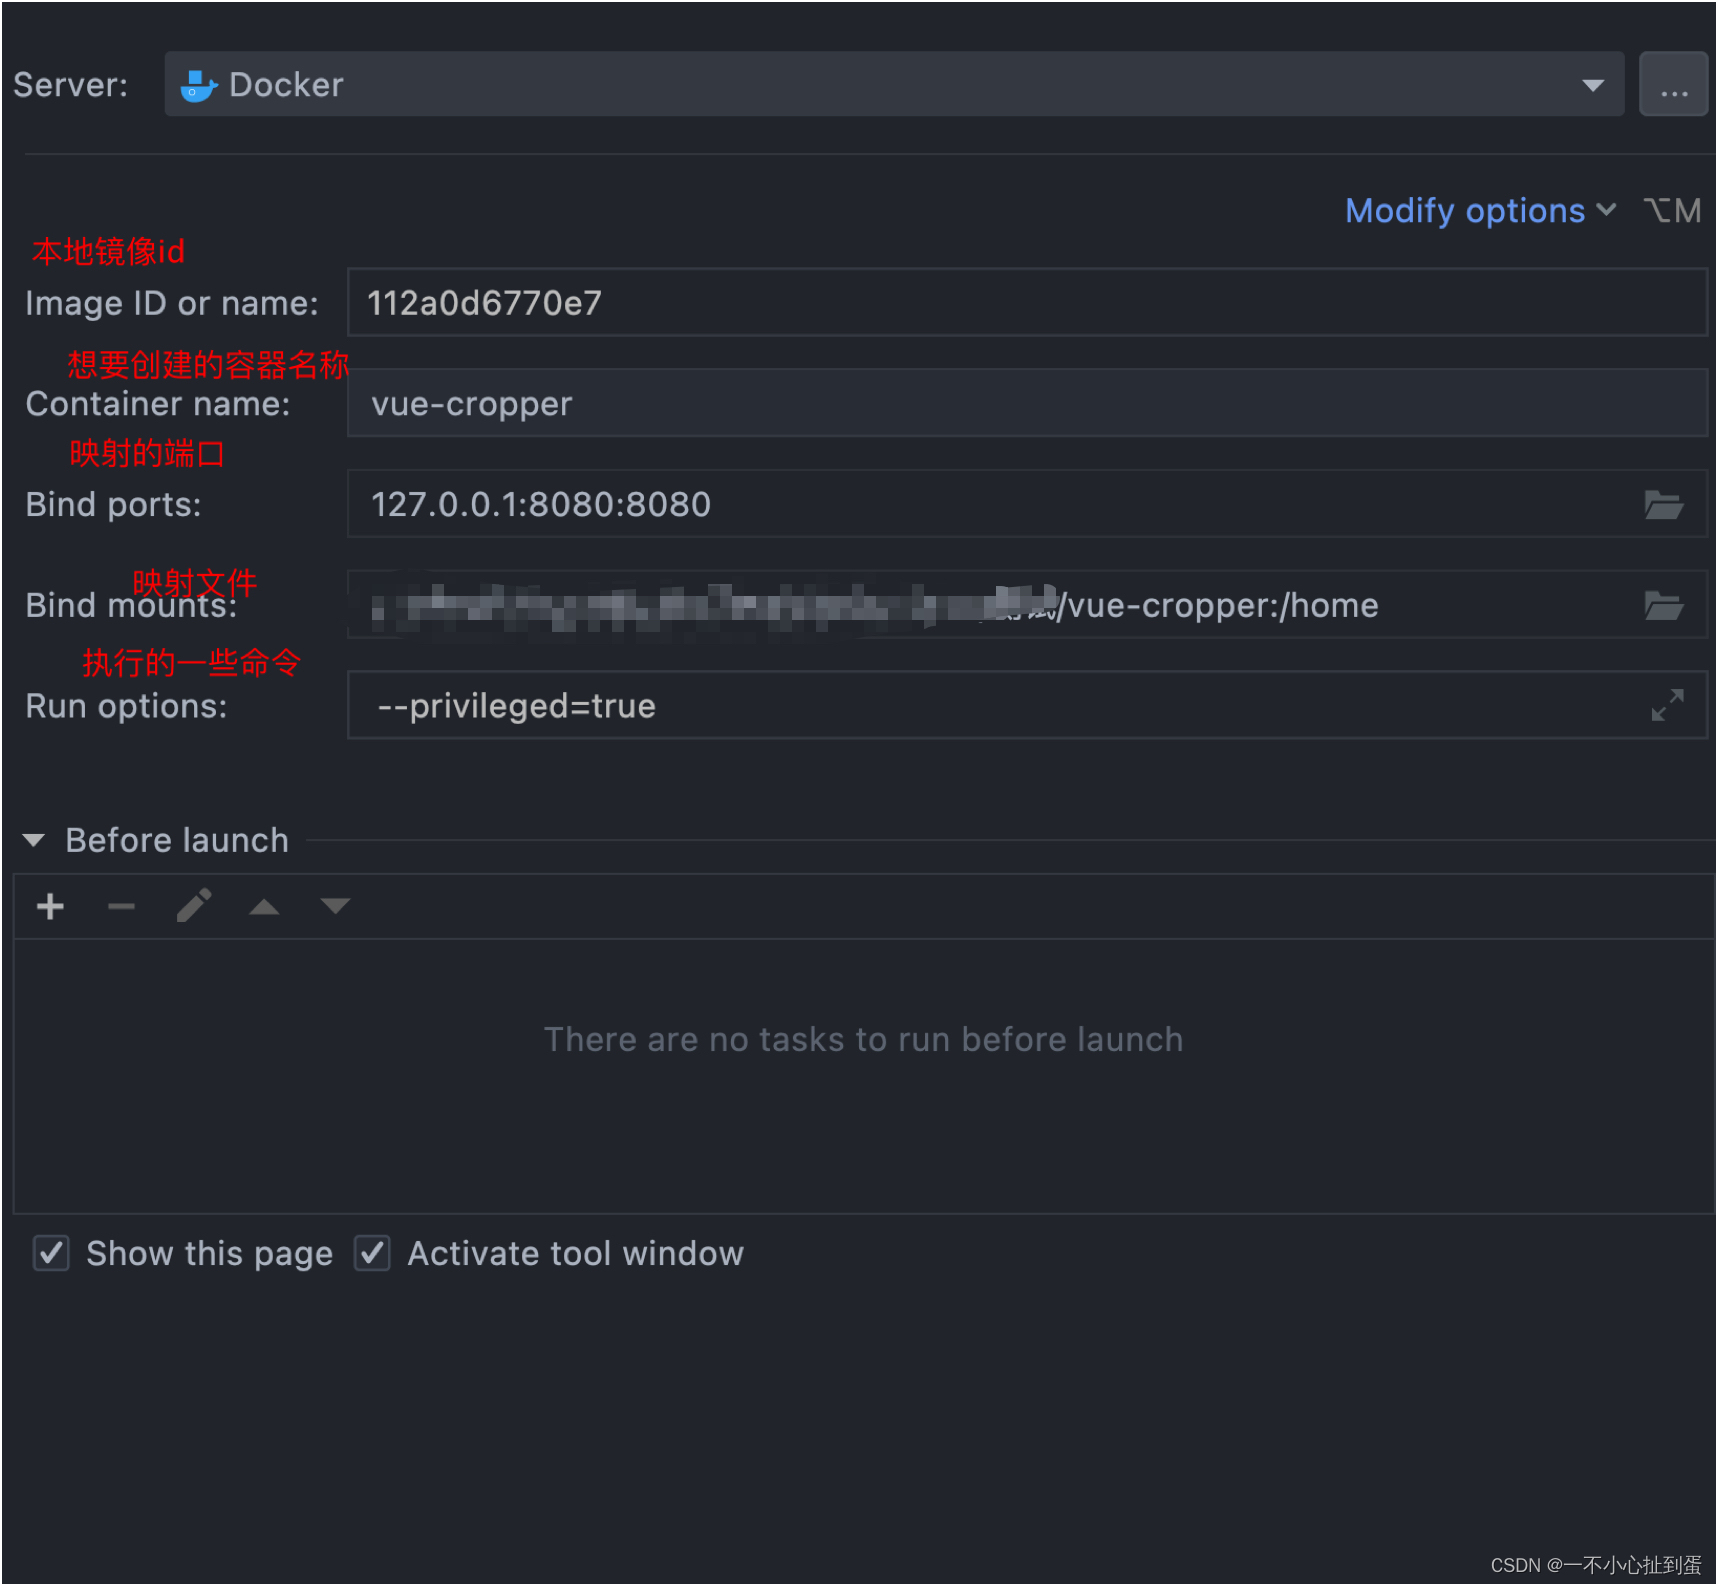Click the Image ID or name field
Screen dimensions: 1718x1586
coord(1027,303)
